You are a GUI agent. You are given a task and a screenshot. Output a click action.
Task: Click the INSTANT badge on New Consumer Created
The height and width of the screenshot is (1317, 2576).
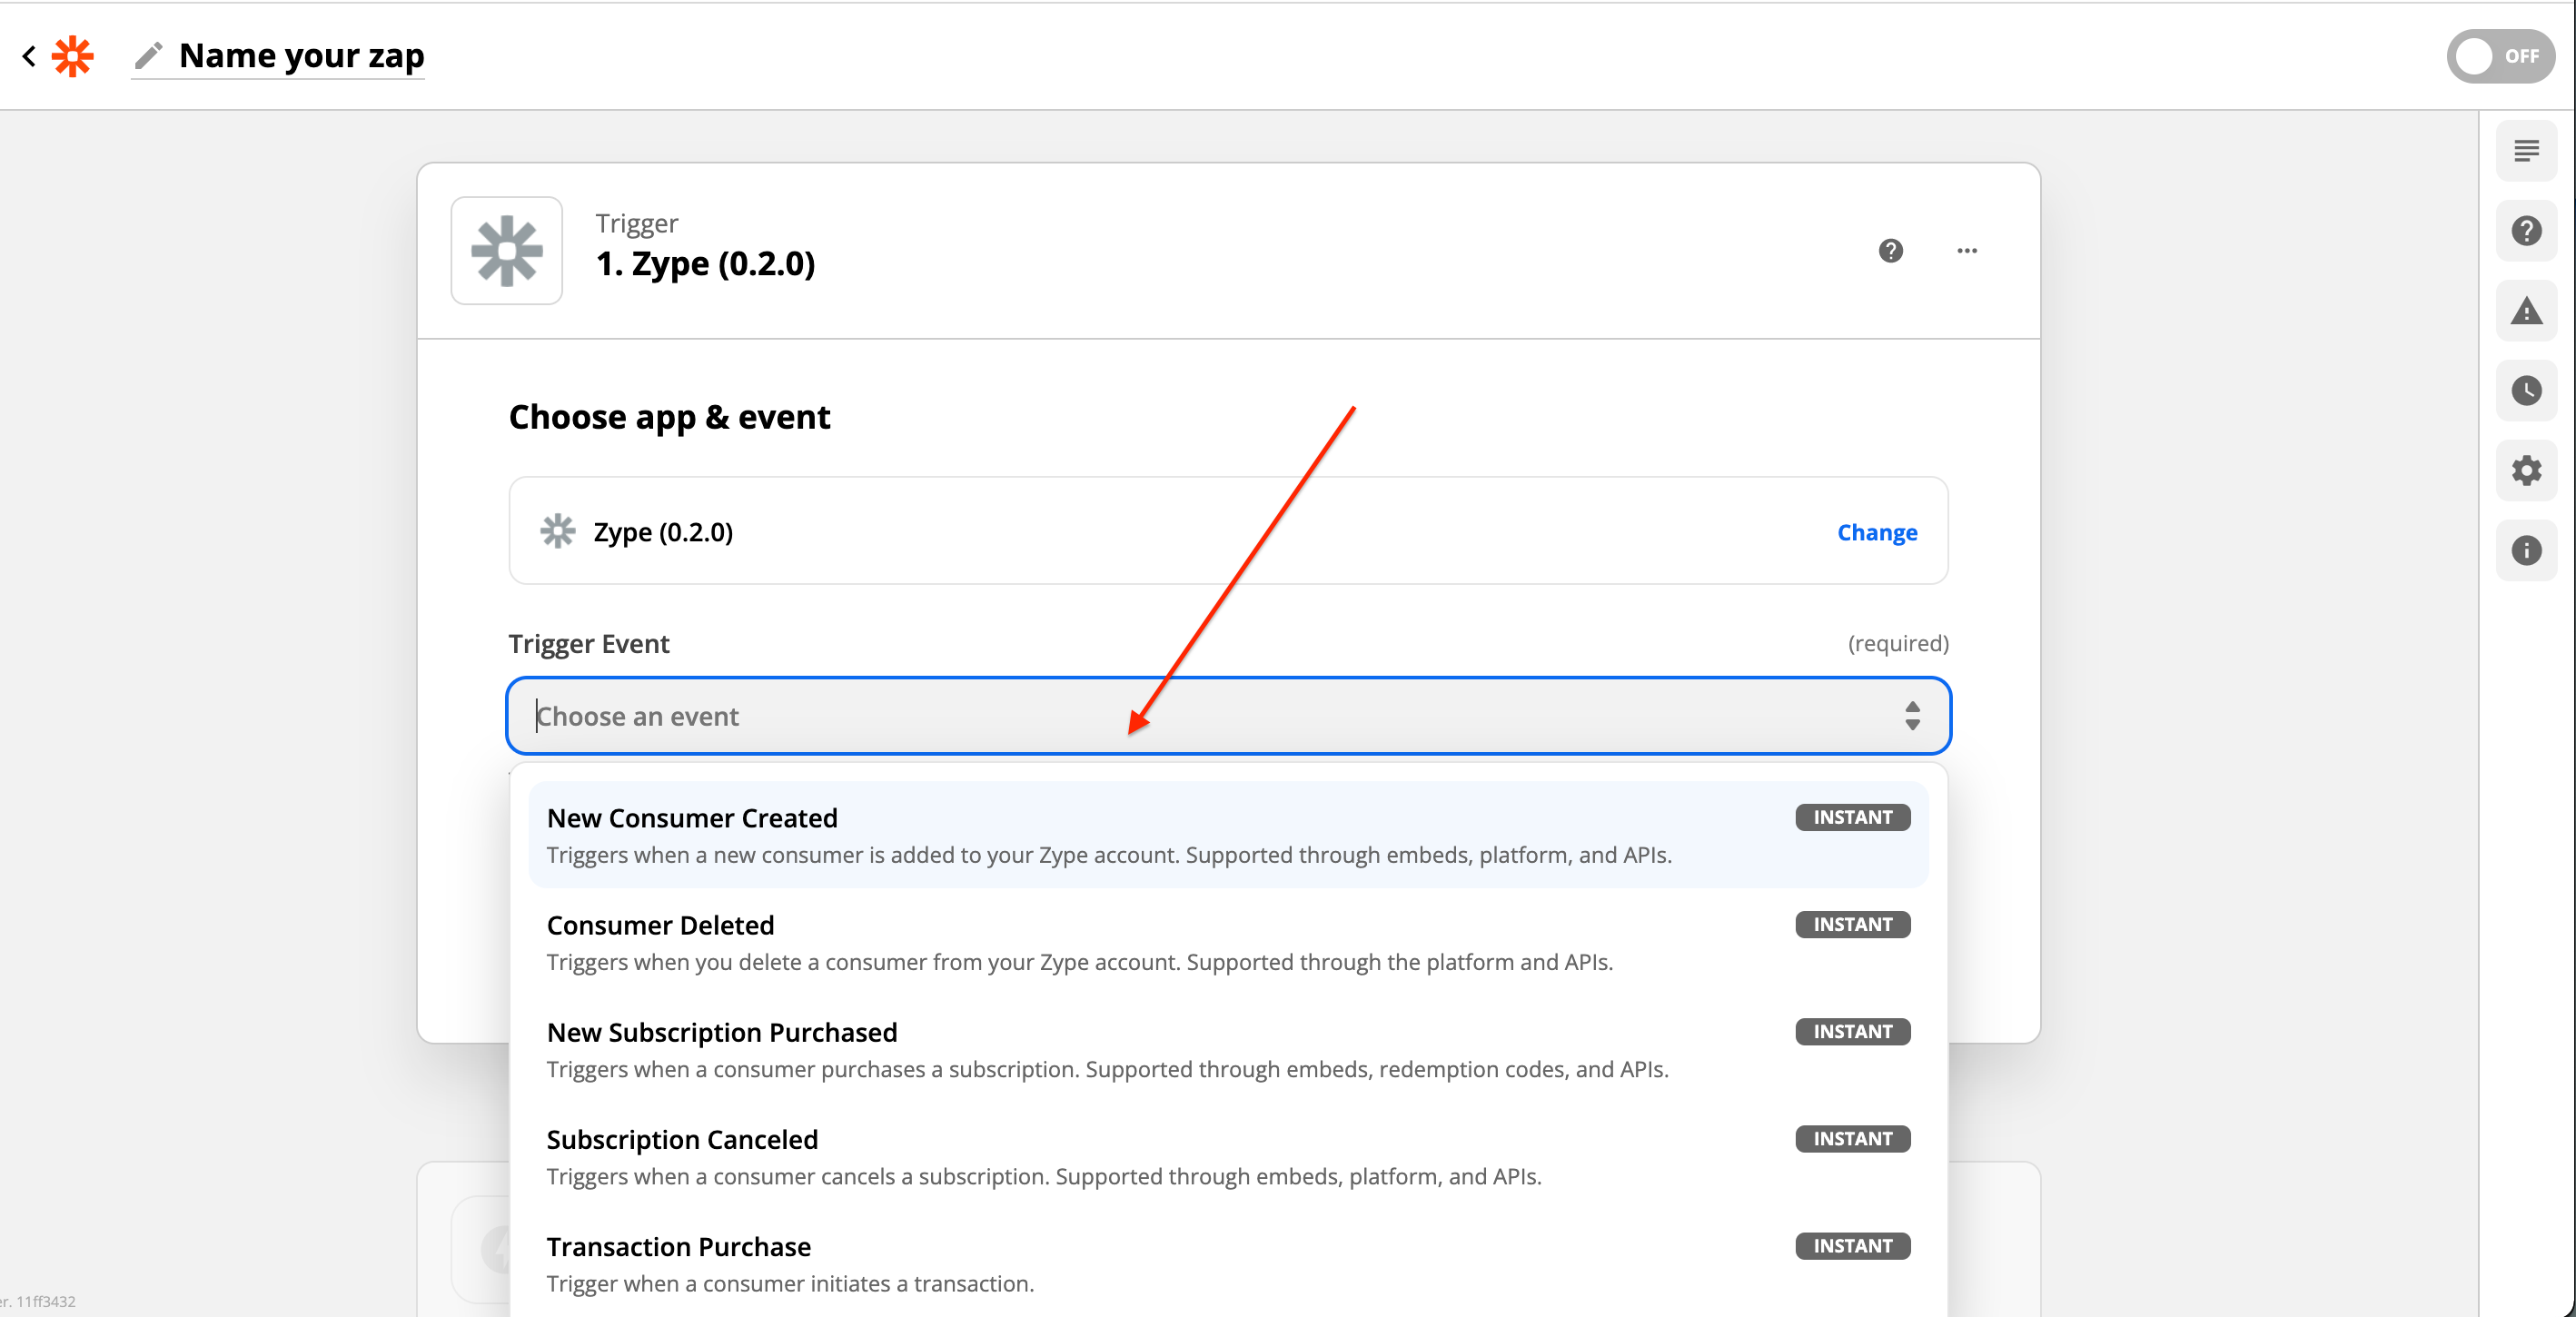point(1852,817)
